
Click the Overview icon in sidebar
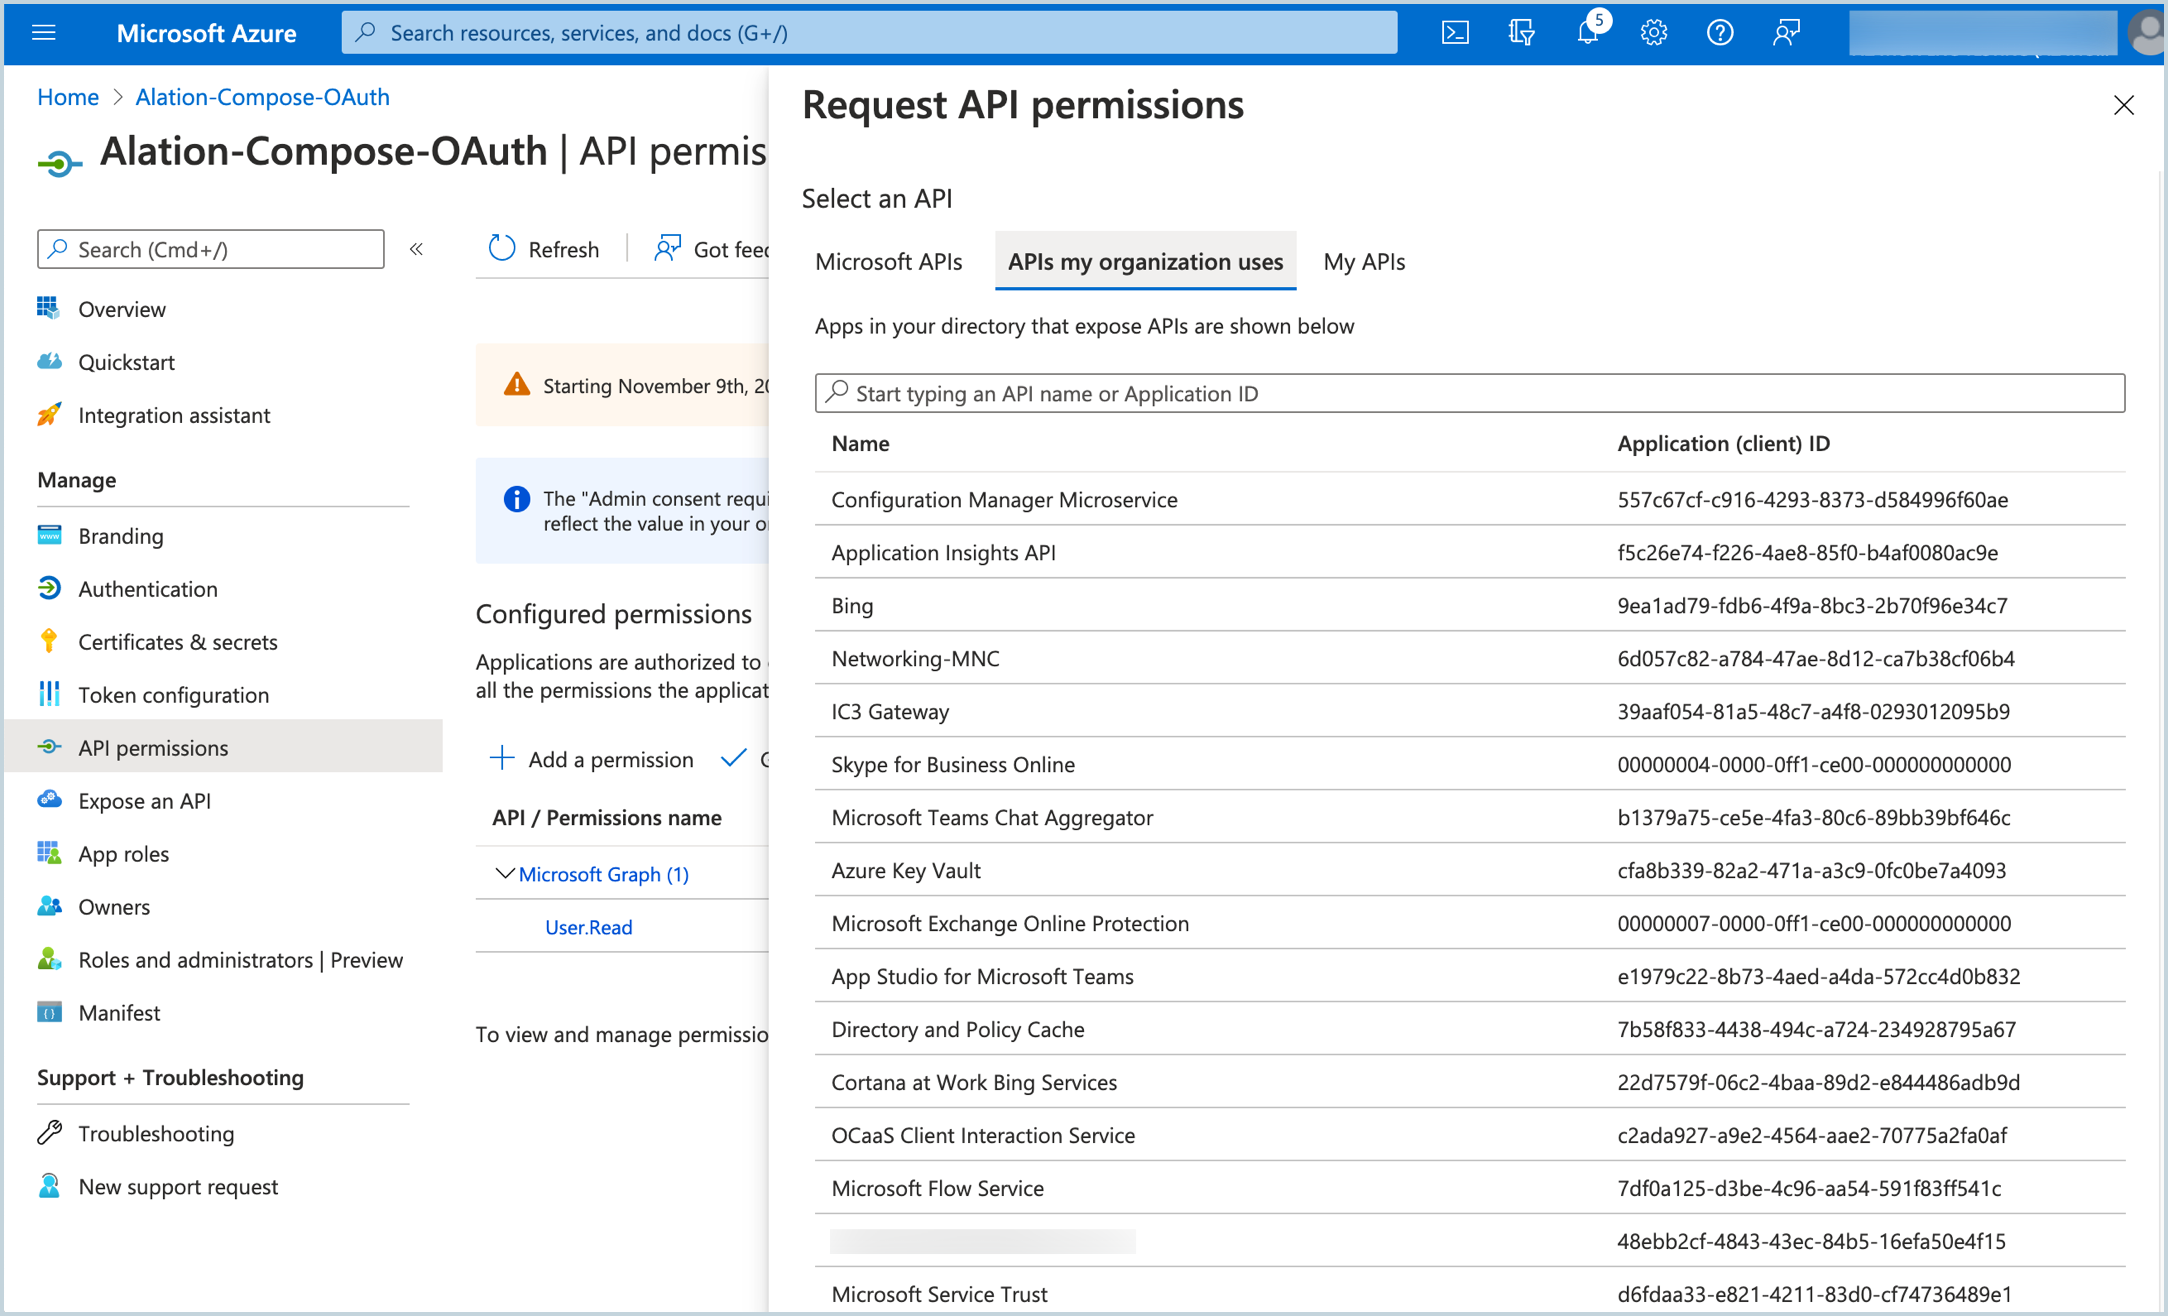tap(48, 308)
